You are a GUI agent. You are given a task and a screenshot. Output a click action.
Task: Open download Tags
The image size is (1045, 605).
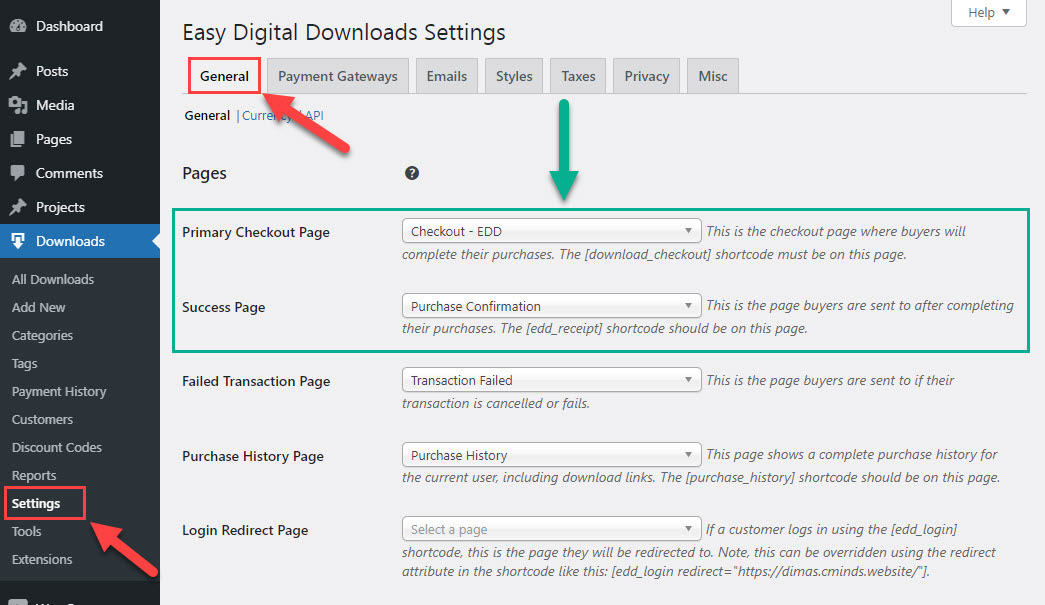pos(24,363)
